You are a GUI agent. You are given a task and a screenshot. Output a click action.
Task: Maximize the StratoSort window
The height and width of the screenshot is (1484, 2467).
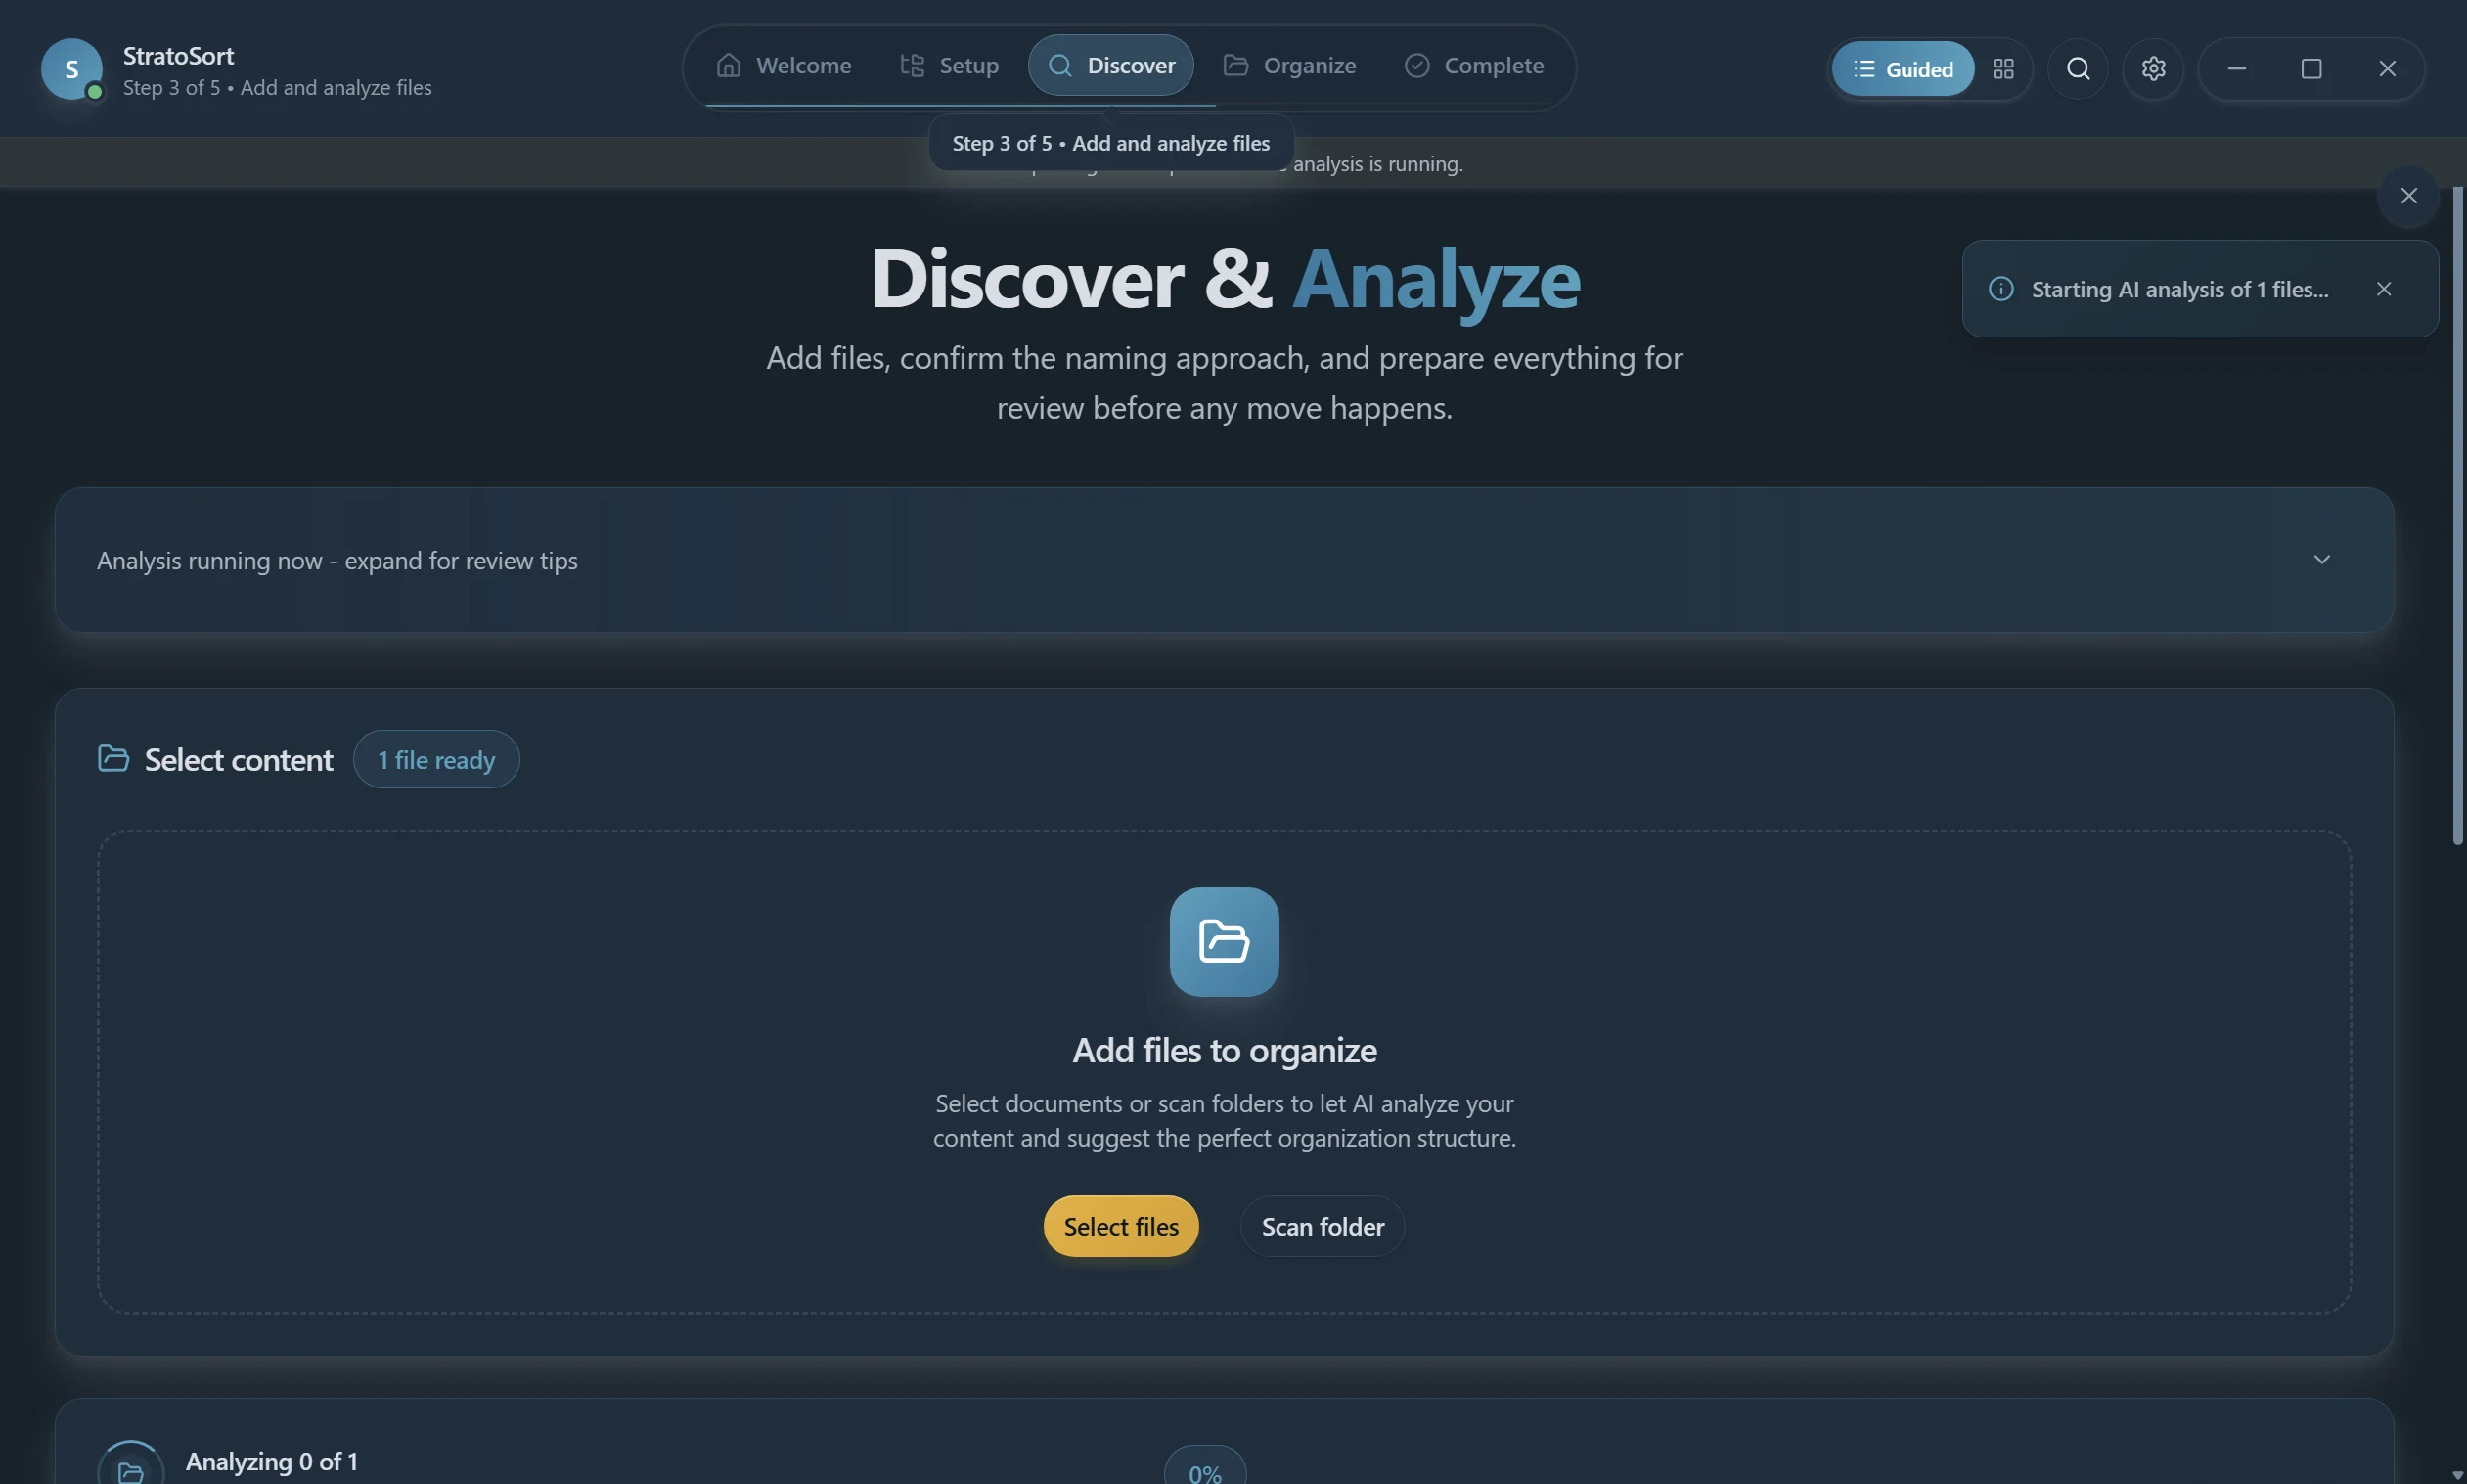[2311, 69]
